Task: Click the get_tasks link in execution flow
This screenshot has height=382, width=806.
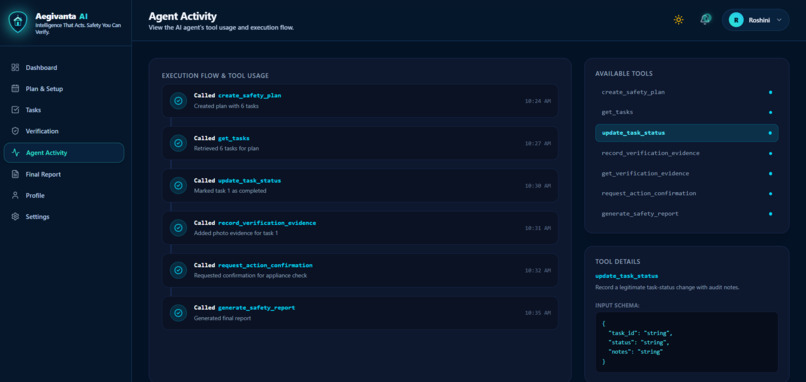Action: pyautogui.click(x=234, y=138)
